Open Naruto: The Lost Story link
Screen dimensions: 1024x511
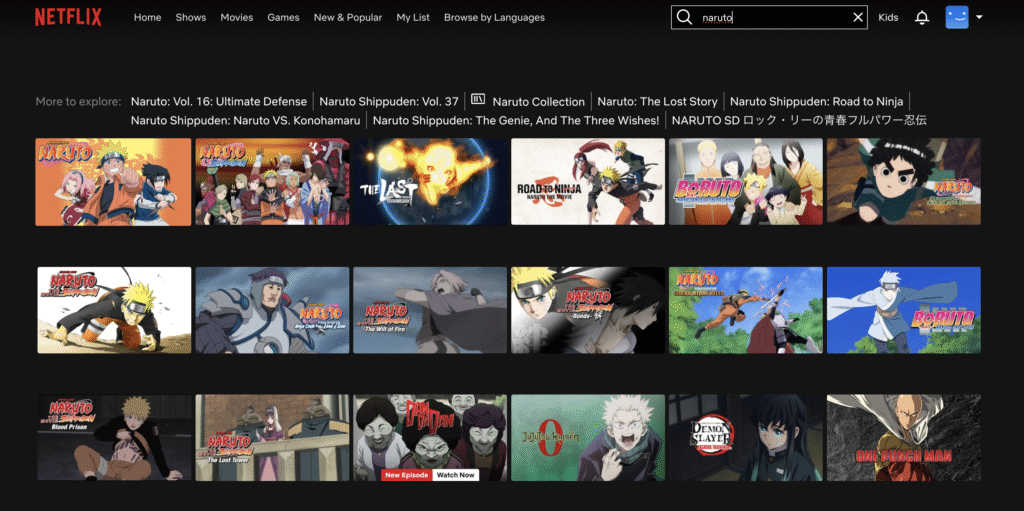pyautogui.click(x=657, y=101)
